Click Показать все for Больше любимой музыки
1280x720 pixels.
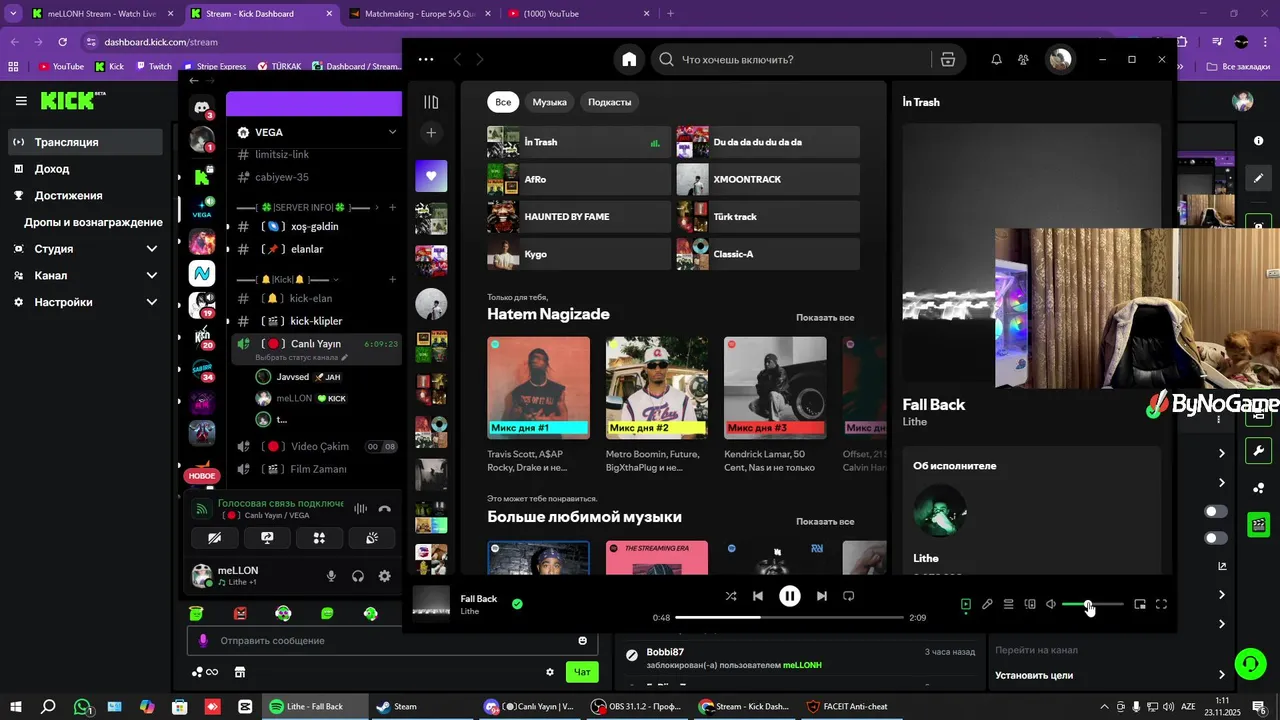825,521
